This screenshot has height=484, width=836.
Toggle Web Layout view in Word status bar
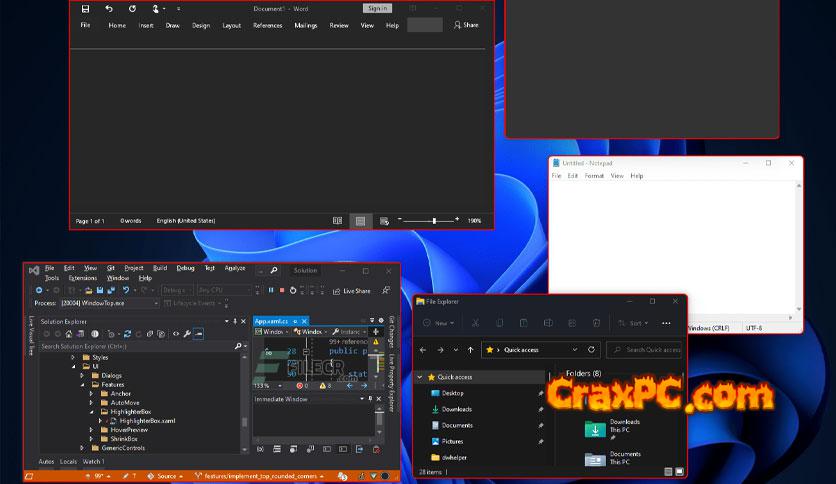[383, 220]
